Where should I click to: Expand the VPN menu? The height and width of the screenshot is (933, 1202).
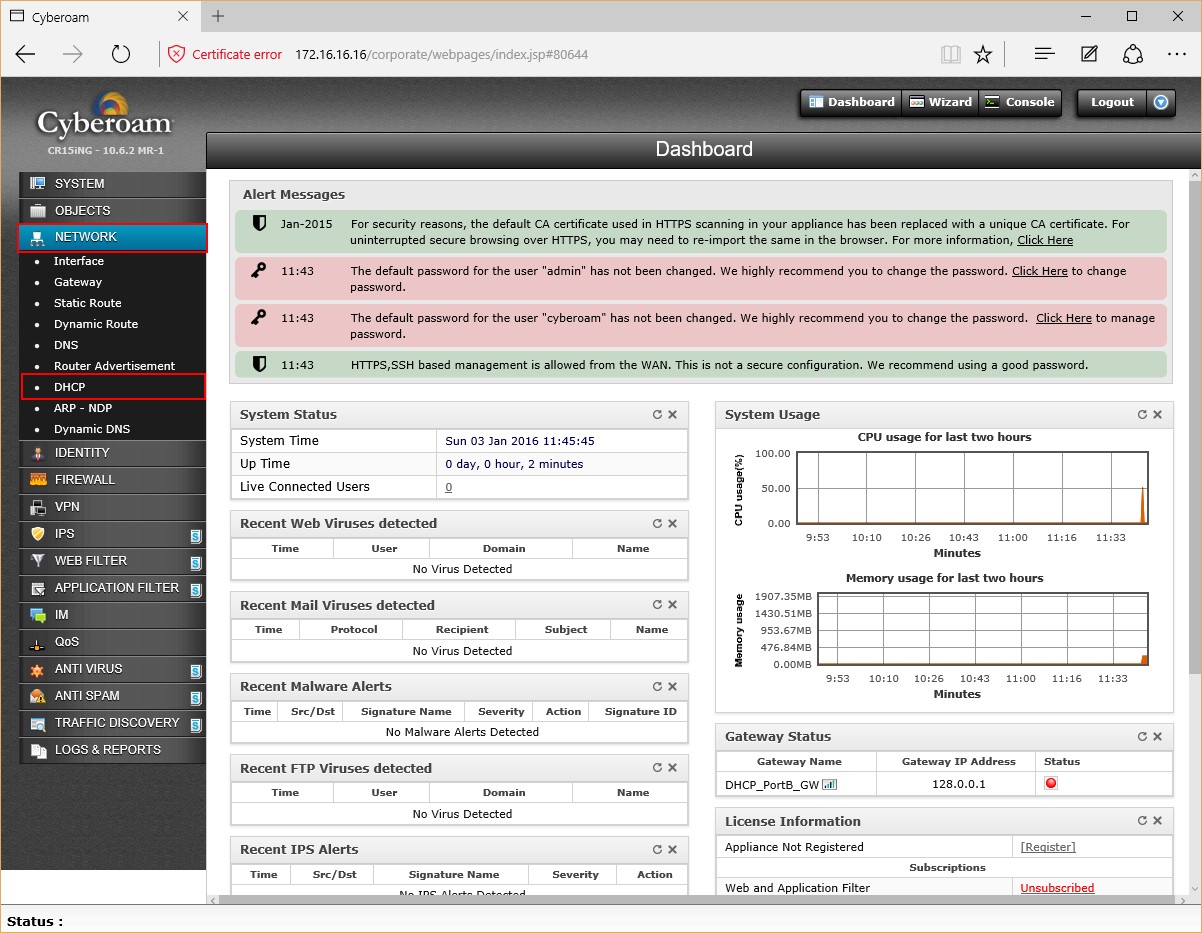[x=112, y=507]
